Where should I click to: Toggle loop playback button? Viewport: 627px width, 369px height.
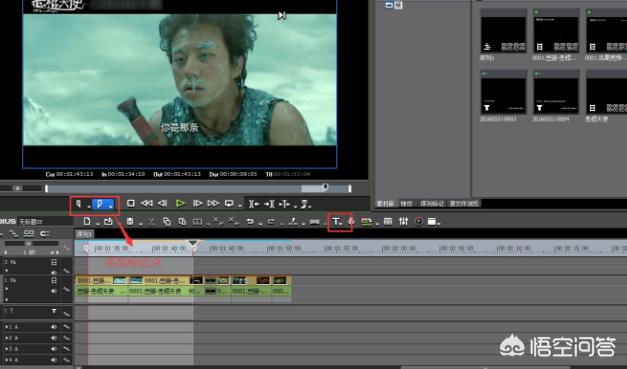(229, 203)
